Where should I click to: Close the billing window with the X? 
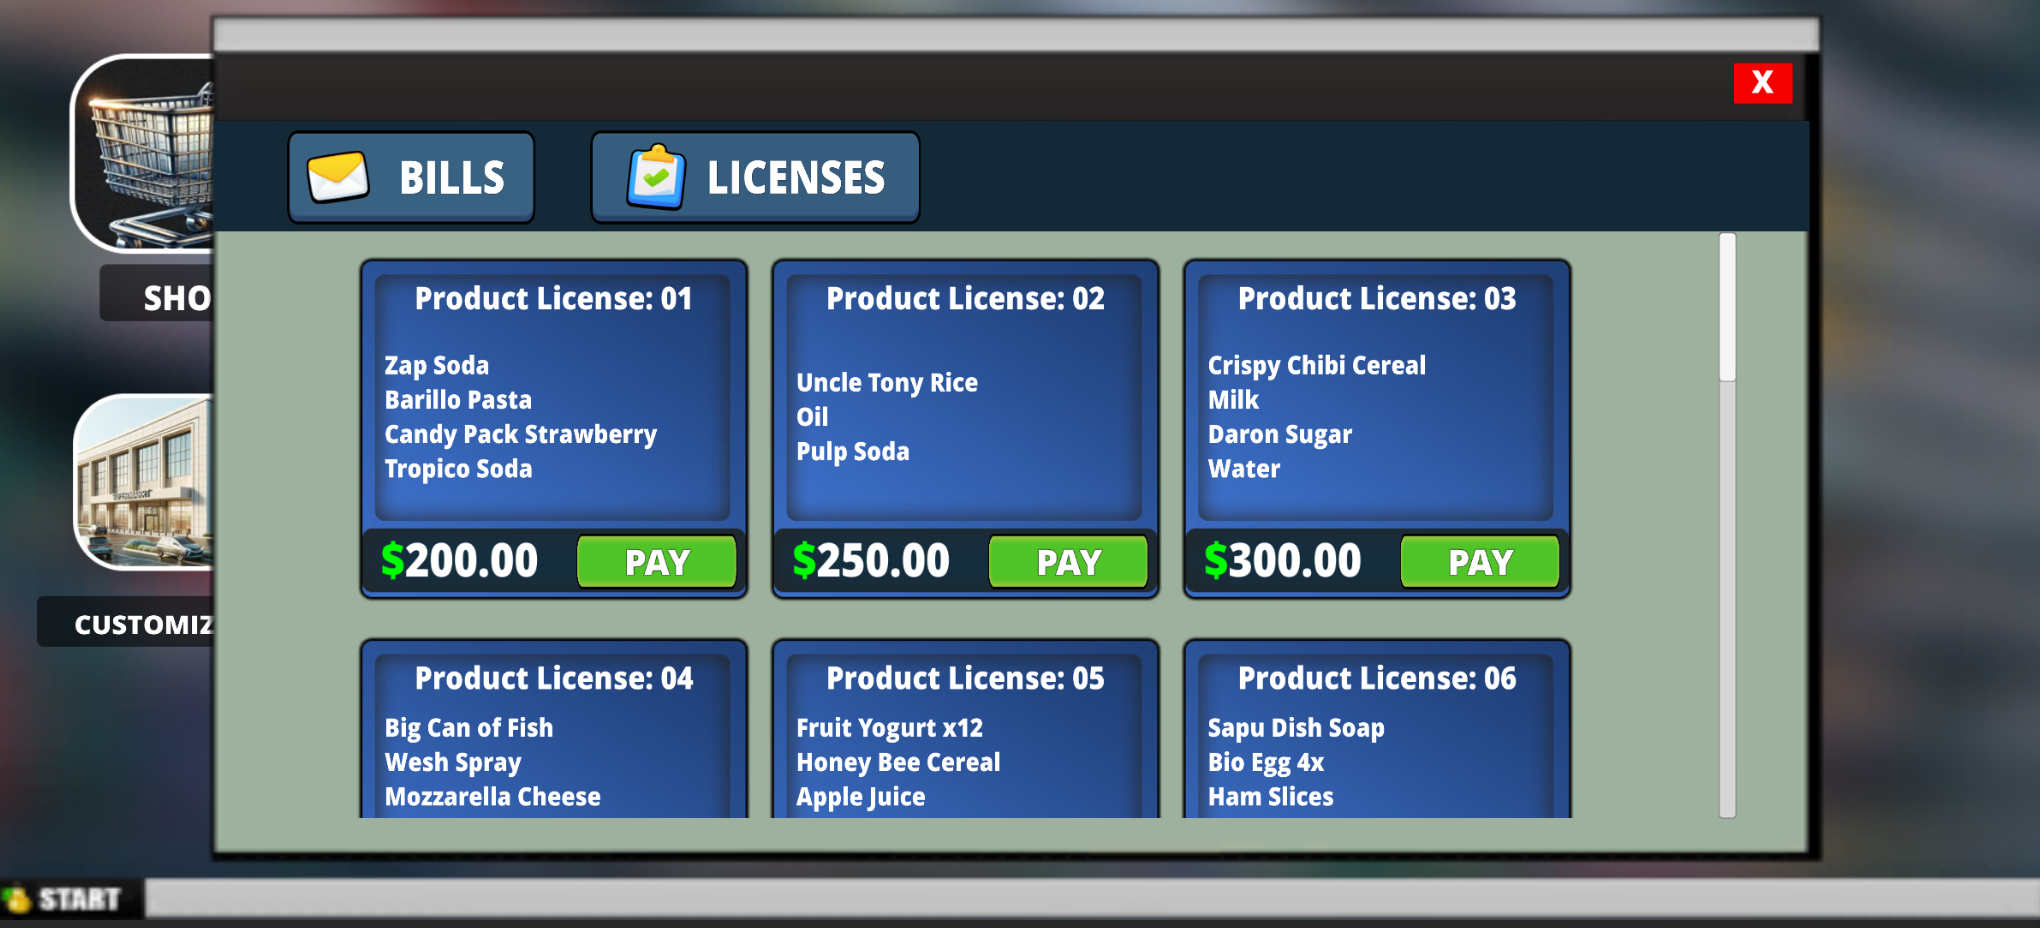1763,84
